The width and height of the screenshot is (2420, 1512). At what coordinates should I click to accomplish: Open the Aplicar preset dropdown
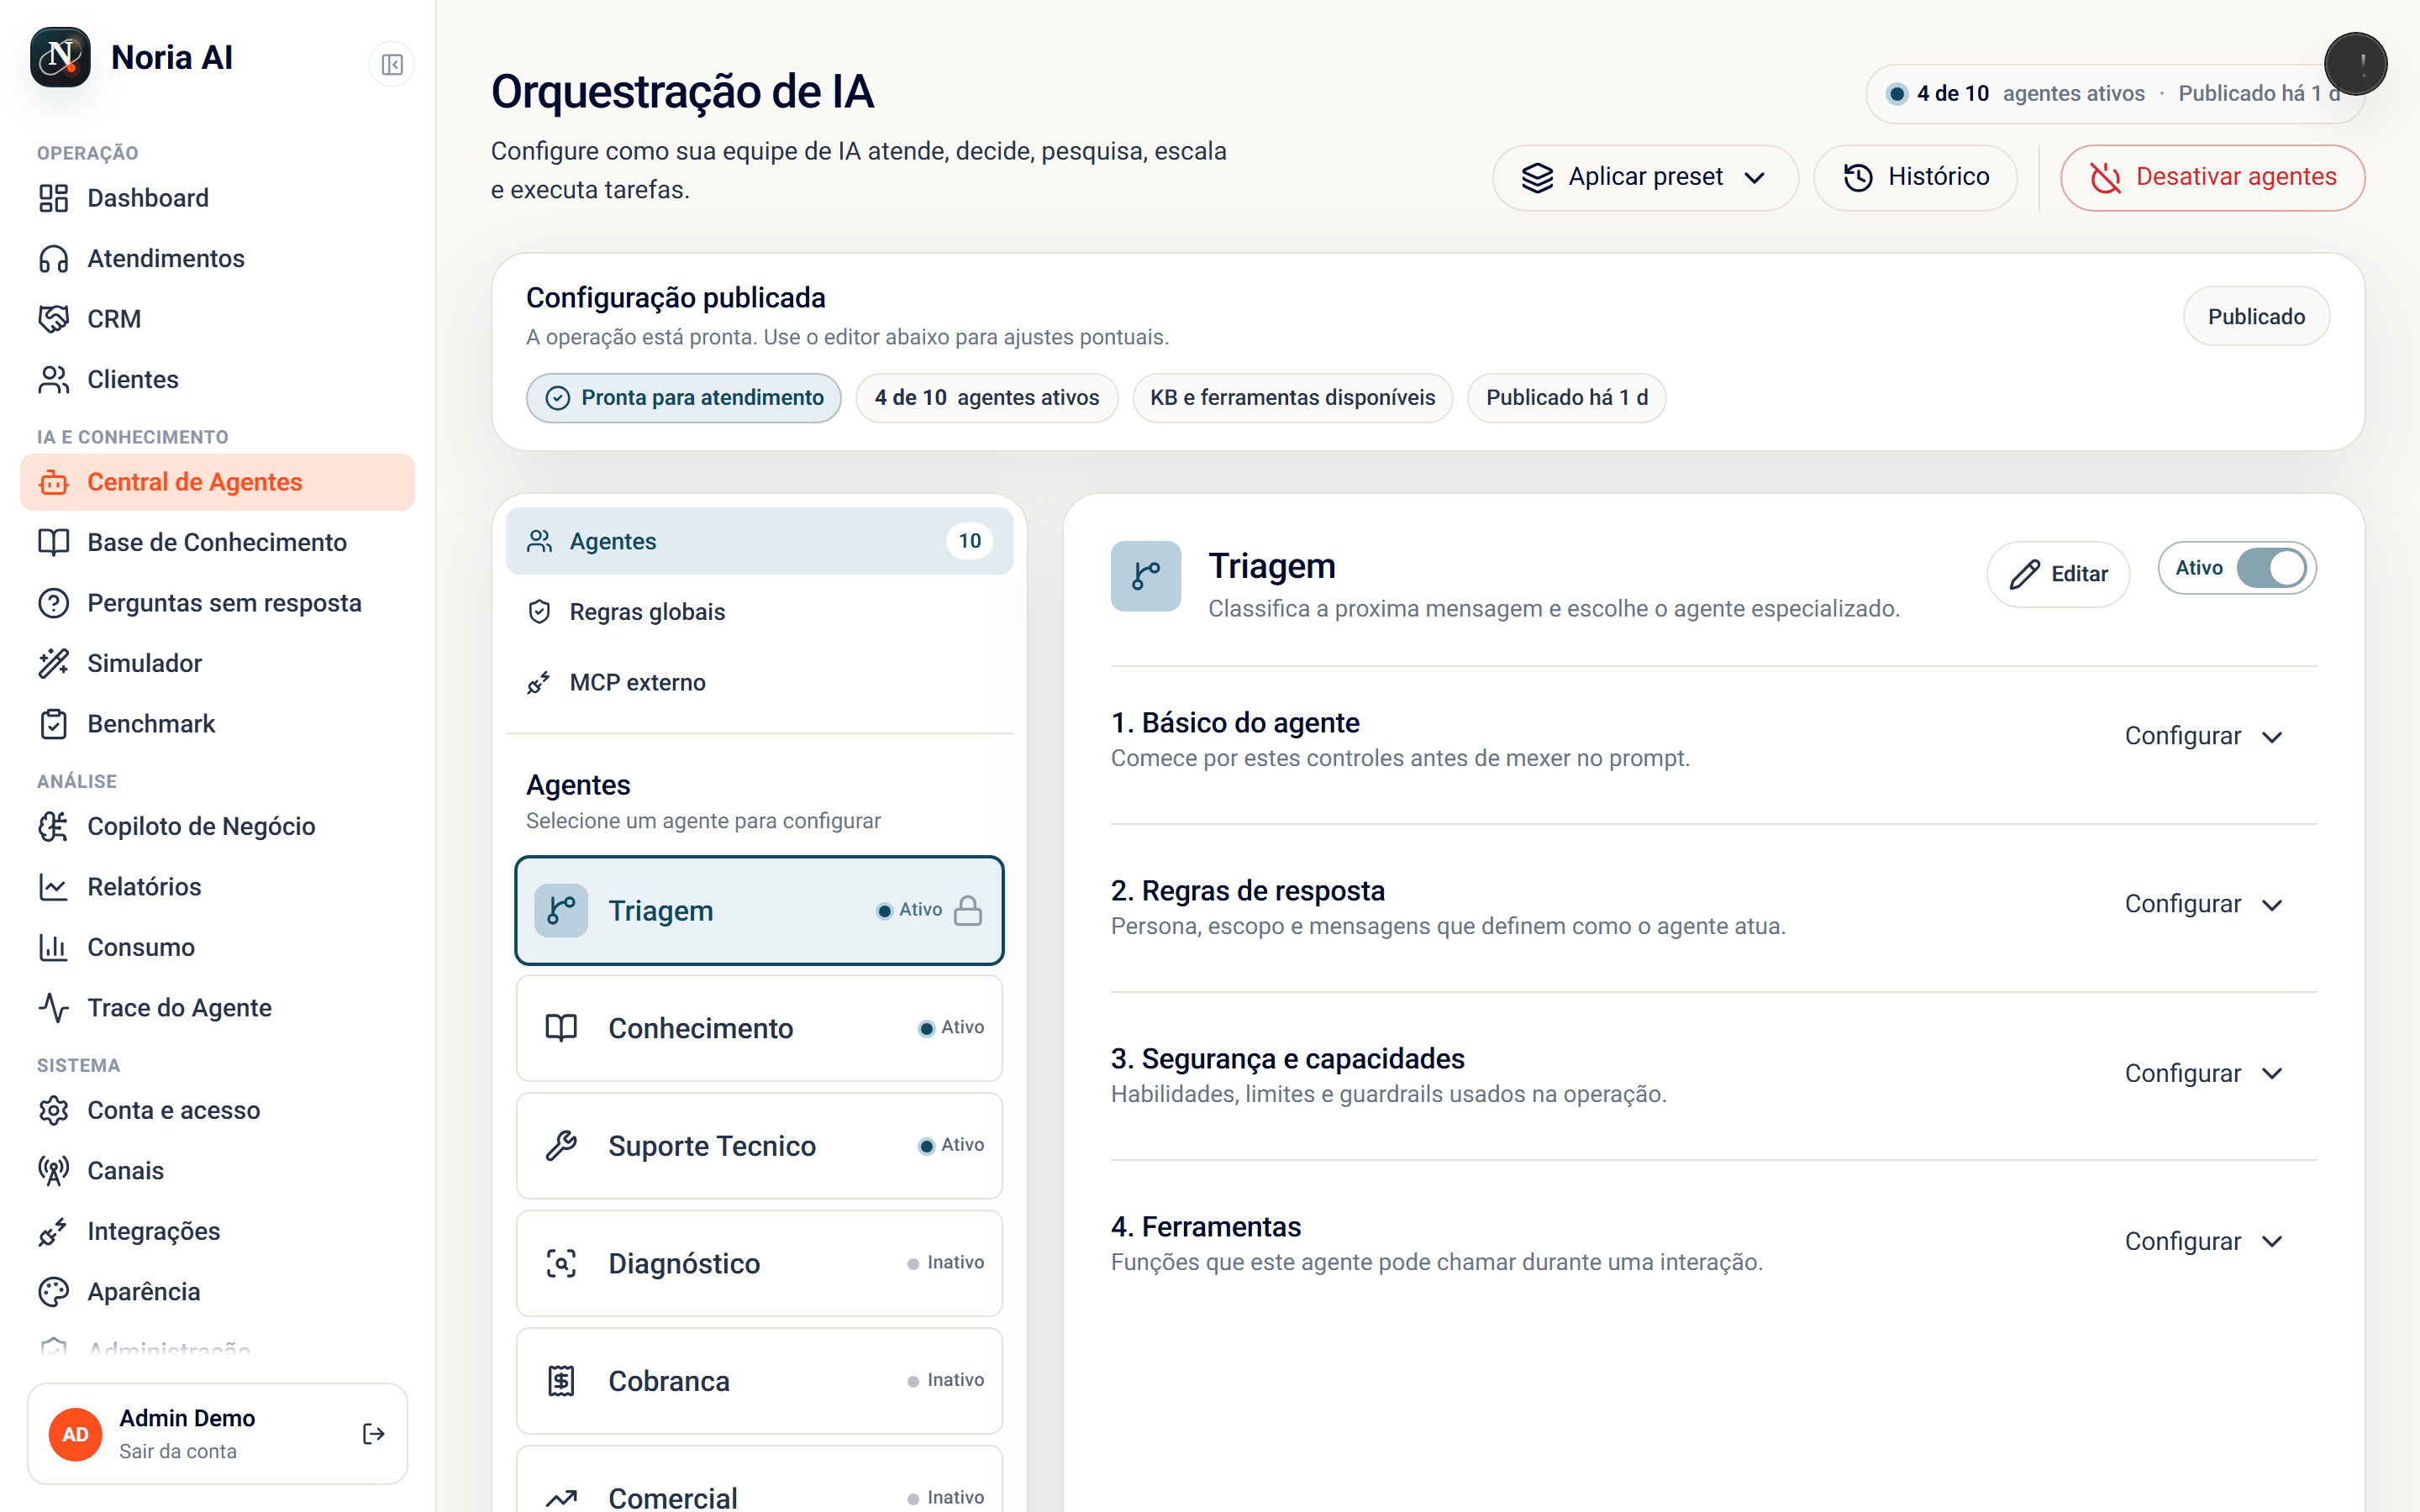tap(1645, 178)
